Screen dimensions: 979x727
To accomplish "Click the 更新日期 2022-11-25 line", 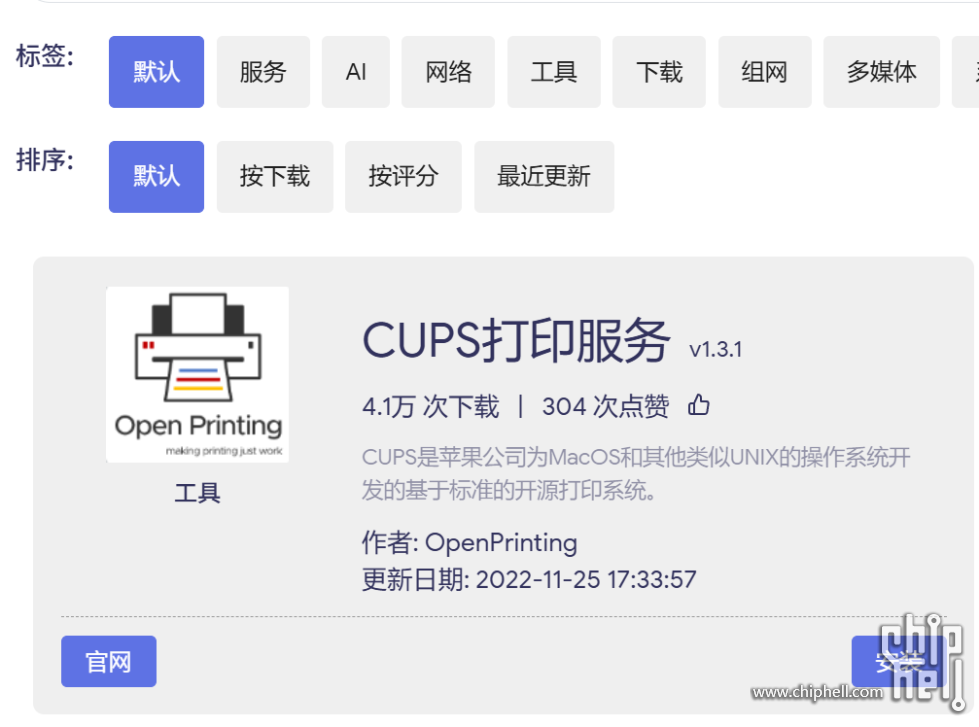I will click(529, 580).
